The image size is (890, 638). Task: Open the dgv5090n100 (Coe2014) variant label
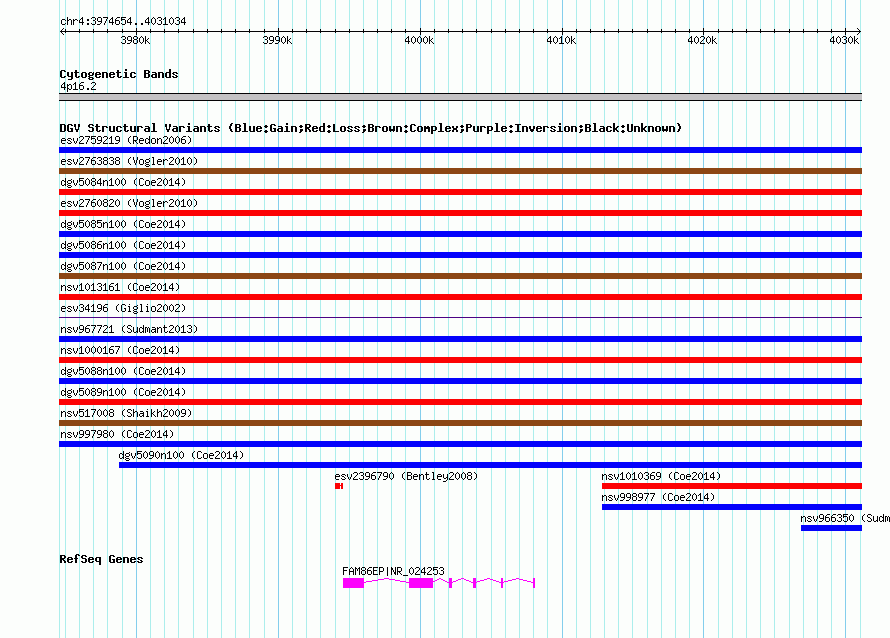(181, 455)
